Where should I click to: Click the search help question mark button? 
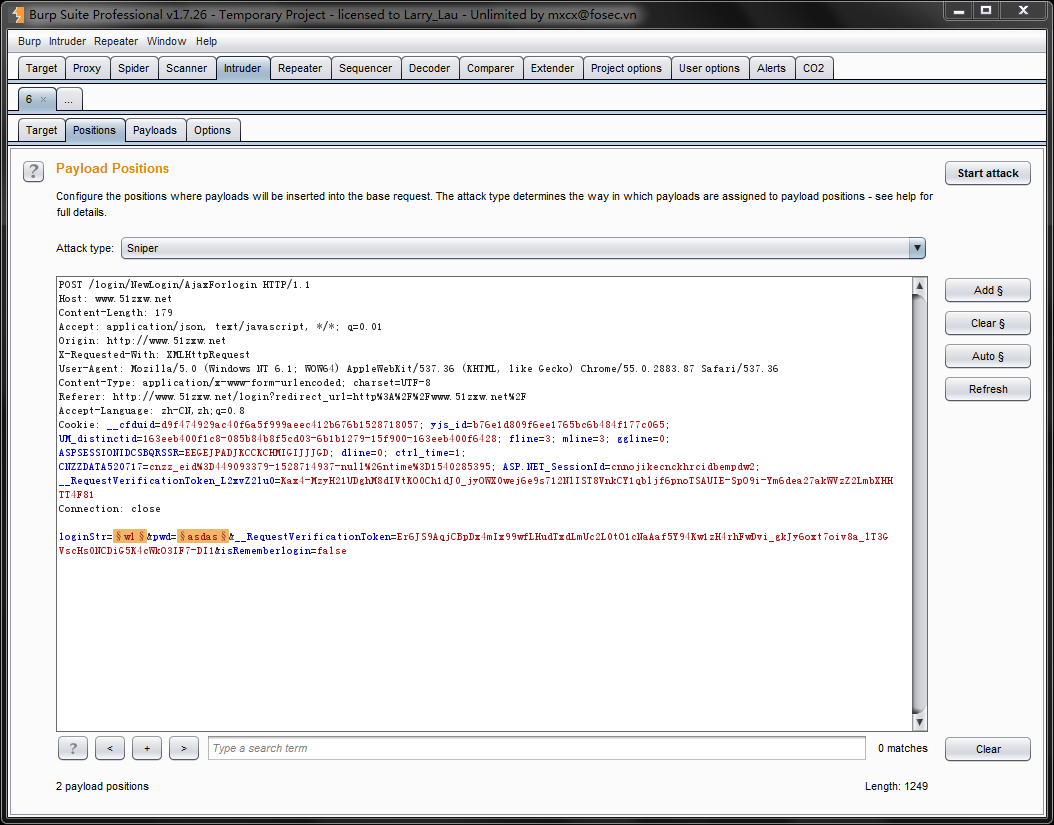[x=73, y=748]
